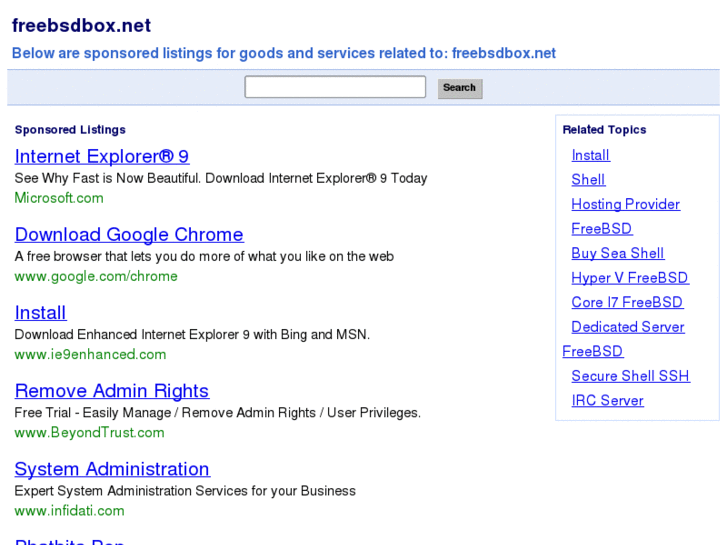This screenshot has width=727, height=545.
Task: Select the Core I7 FreeBSD topic
Action: (x=627, y=302)
